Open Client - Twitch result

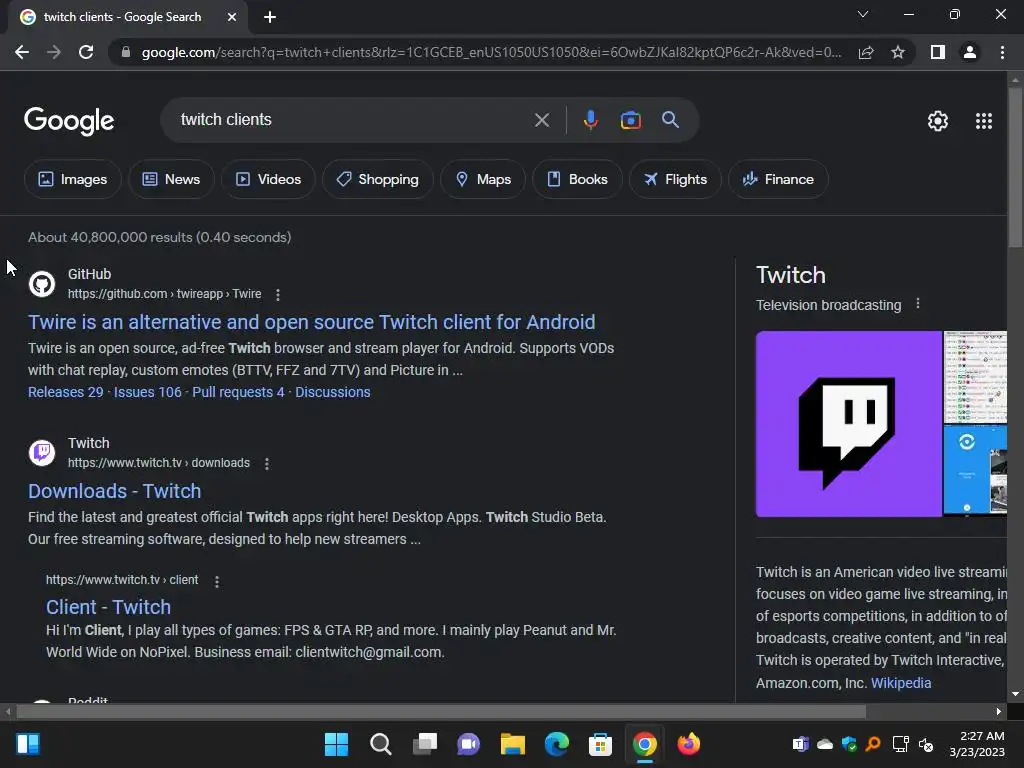[x=108, y=607]
